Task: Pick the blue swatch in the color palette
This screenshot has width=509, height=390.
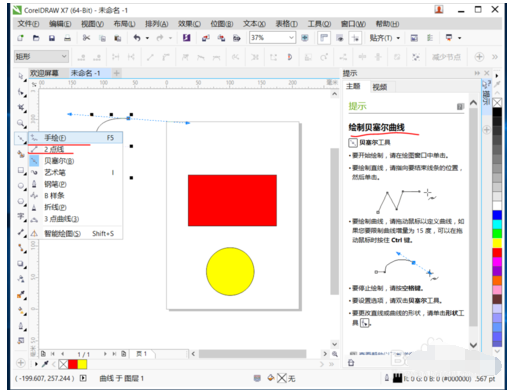Action: (x=497, y=215)
